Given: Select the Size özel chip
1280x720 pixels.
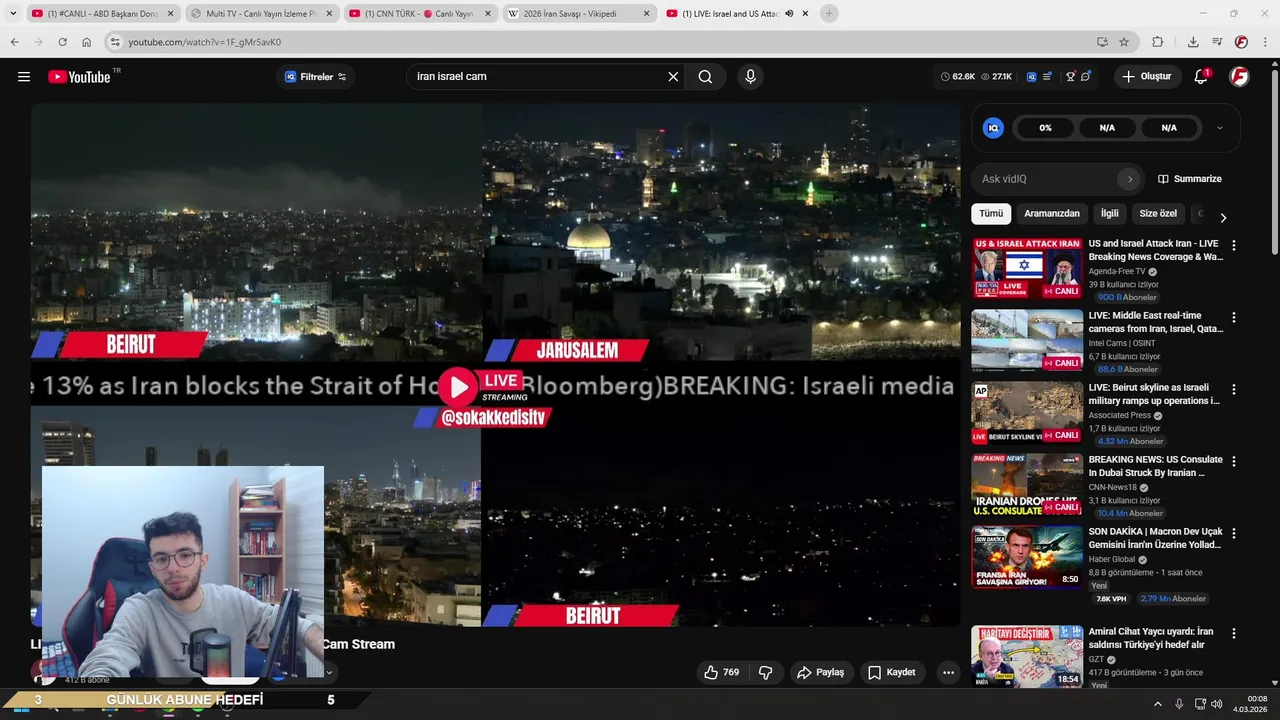Looking at the screenshot, I should click(1158, 214).
